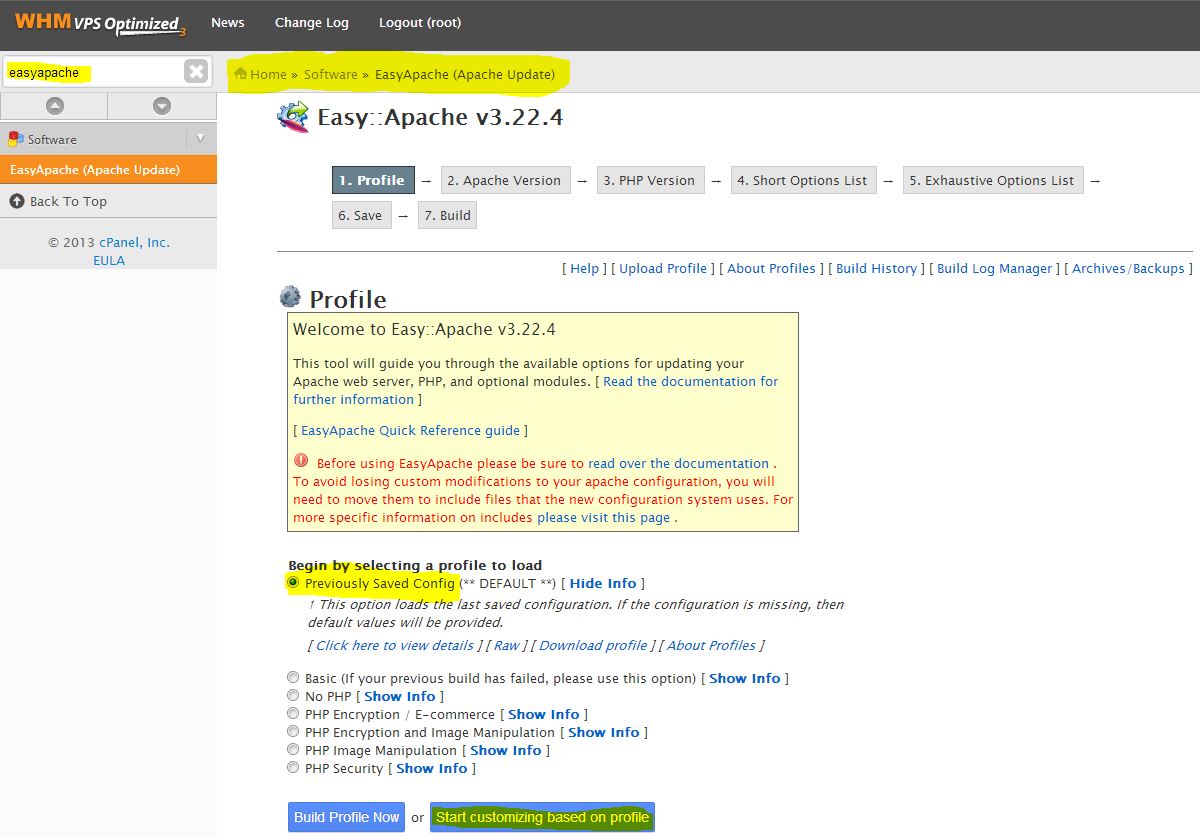Viewport: 1200px width, 838px height.
Task: Open the Raw profile link
Action: (x=507, y=645)
